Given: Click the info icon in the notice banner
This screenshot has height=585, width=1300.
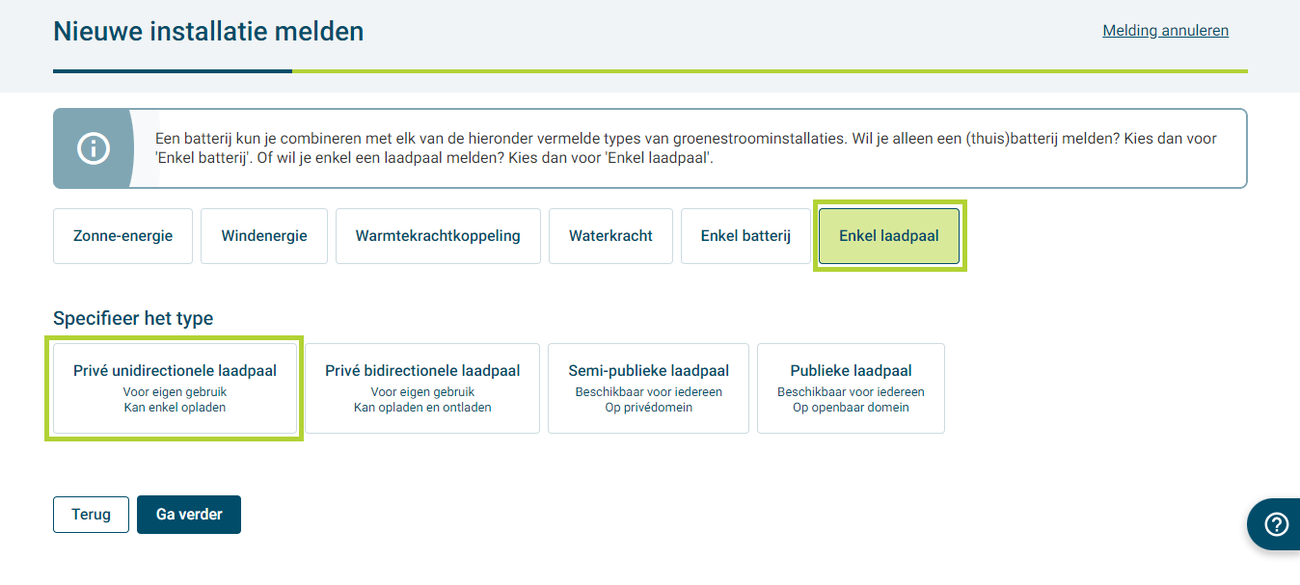Looking at the screenshot, I should pos(93,149).
